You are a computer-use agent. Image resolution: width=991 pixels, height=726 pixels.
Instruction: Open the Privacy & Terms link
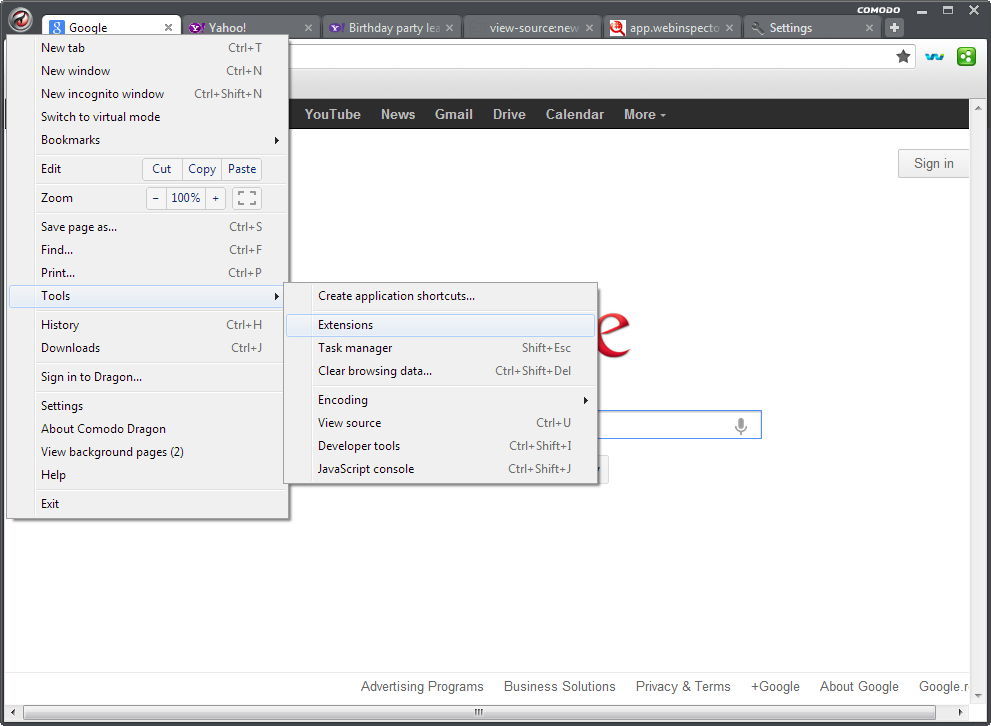pyautogui.click(x=683, y=687)
